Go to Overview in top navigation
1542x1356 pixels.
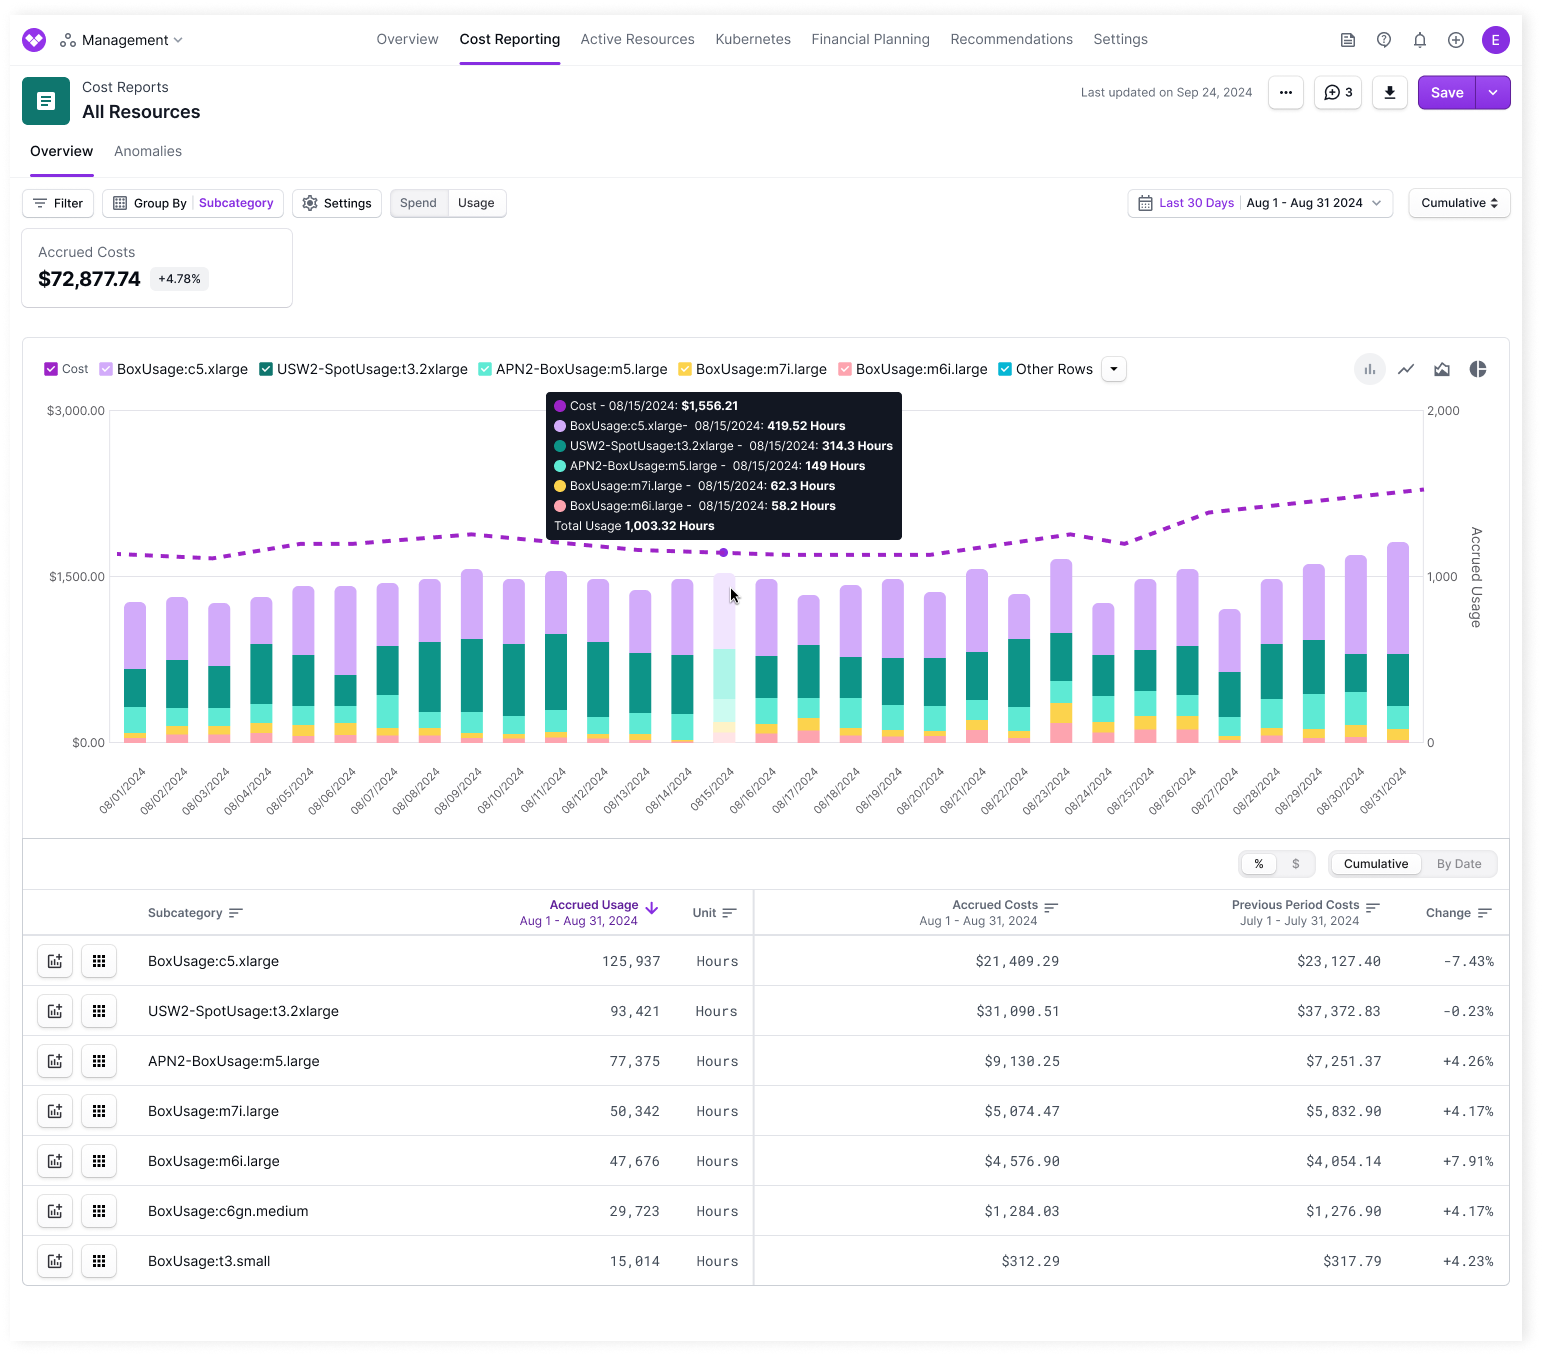[x=407, y=40]
